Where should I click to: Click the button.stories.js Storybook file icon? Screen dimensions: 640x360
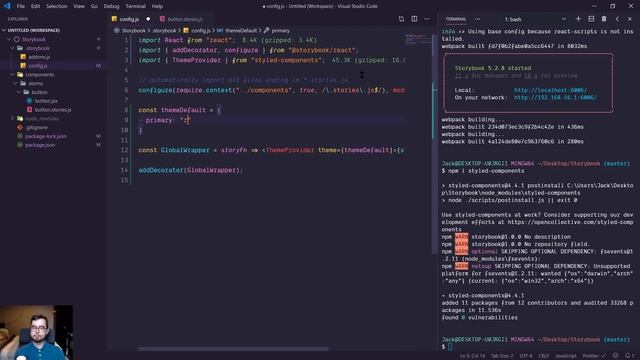[x=29, y=110]
